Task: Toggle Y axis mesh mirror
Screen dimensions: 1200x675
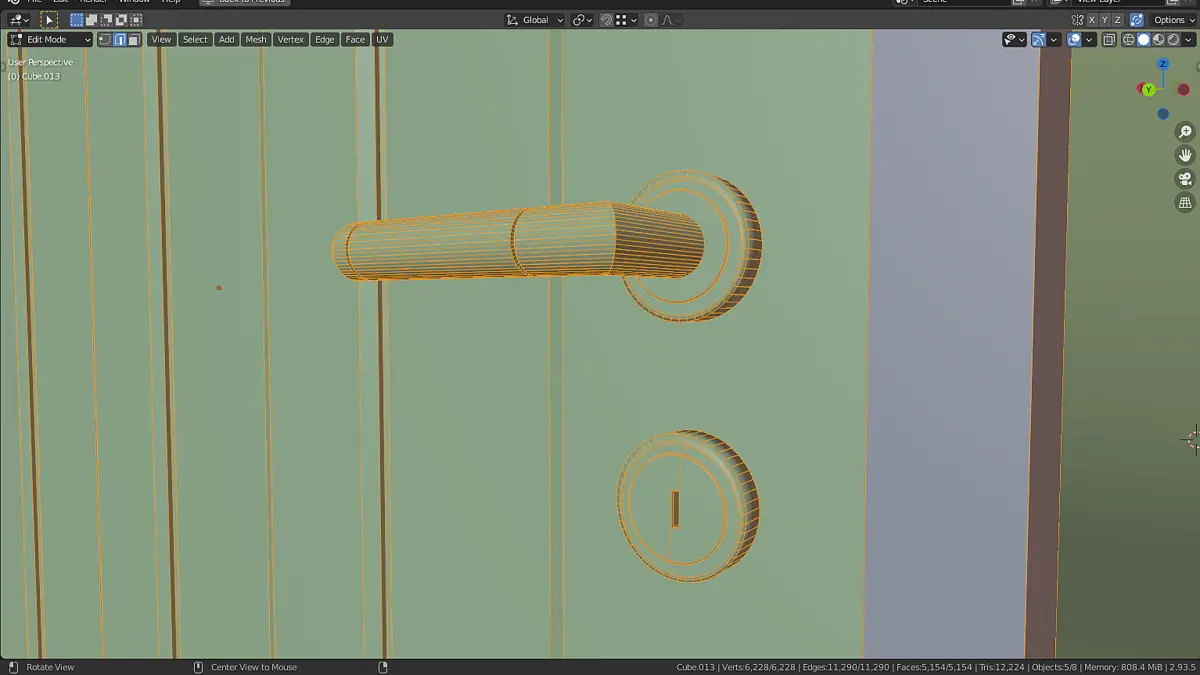Action: 1105,20
